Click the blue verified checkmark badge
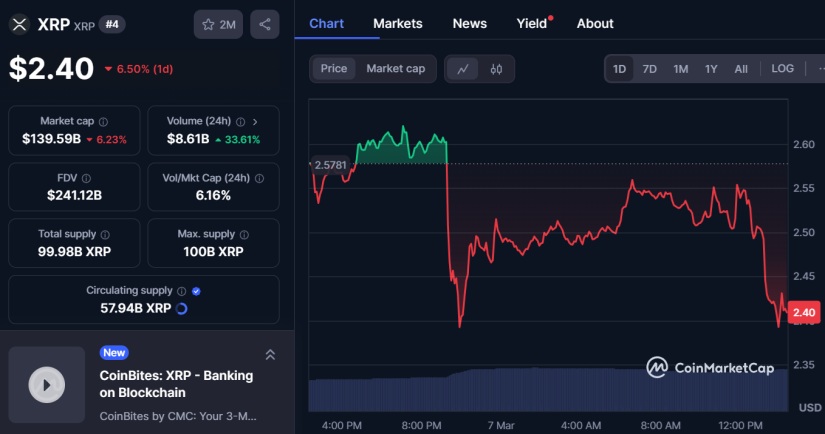The image size is (825, 434). coord(196,291)
